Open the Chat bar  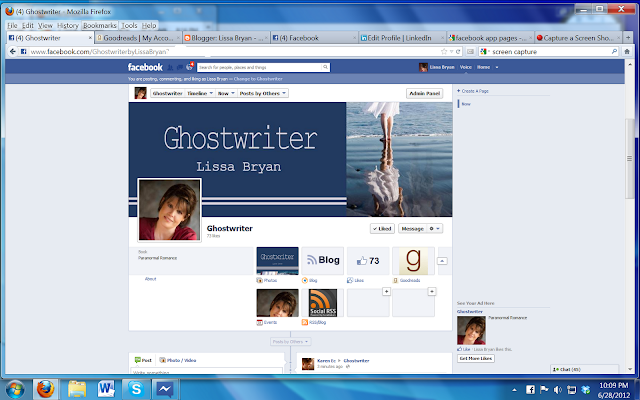click(584, 369)
